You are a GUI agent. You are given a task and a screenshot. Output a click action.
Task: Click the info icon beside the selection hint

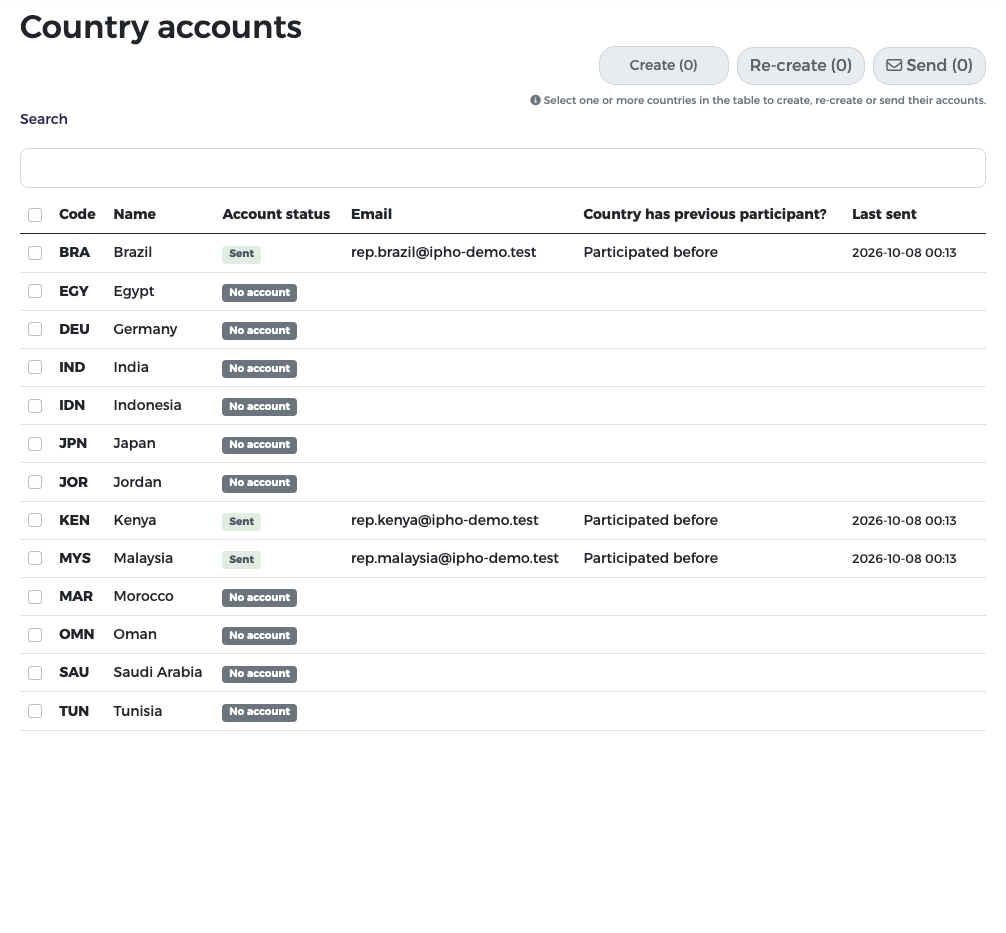535,100
